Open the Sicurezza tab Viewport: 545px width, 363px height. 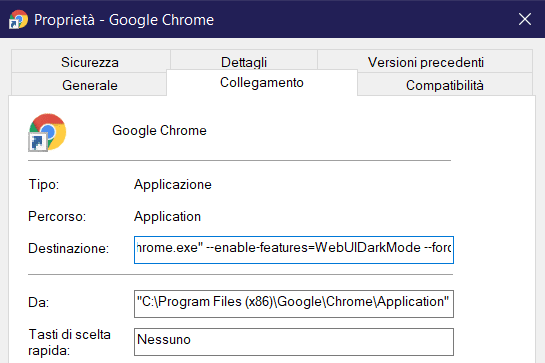[90, 62]
